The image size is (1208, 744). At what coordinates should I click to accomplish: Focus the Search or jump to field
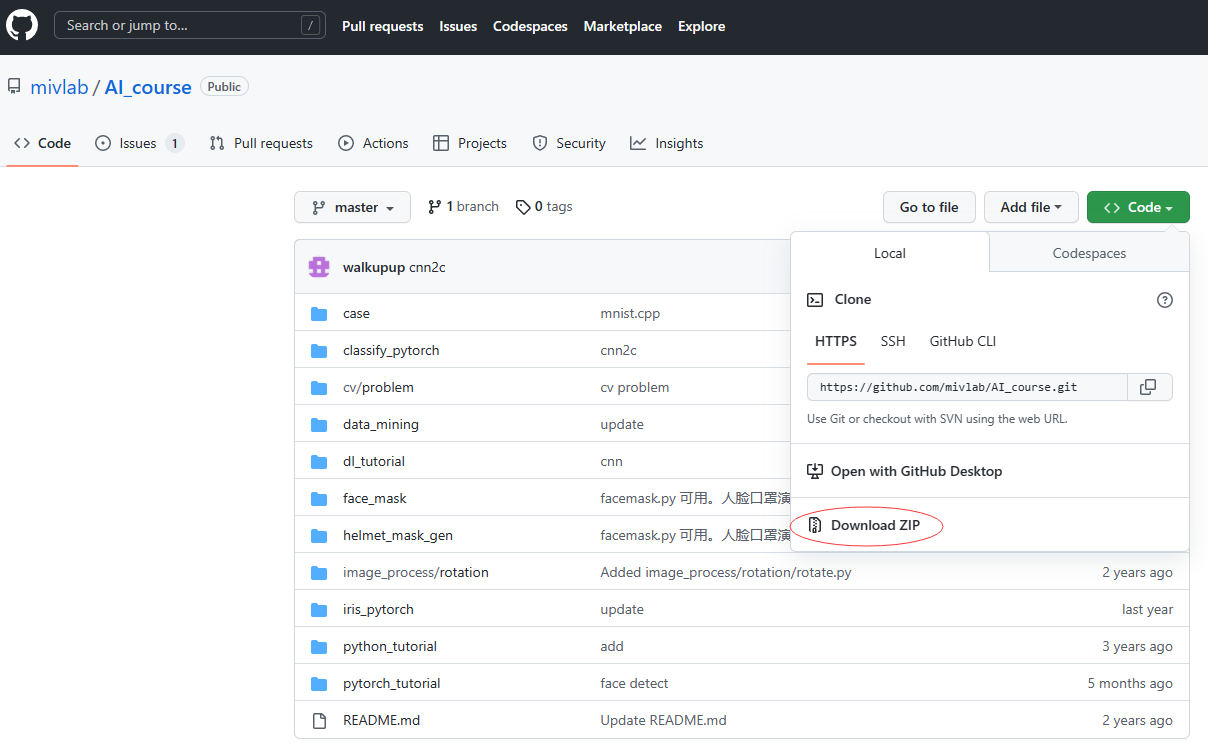coord(190,26)
